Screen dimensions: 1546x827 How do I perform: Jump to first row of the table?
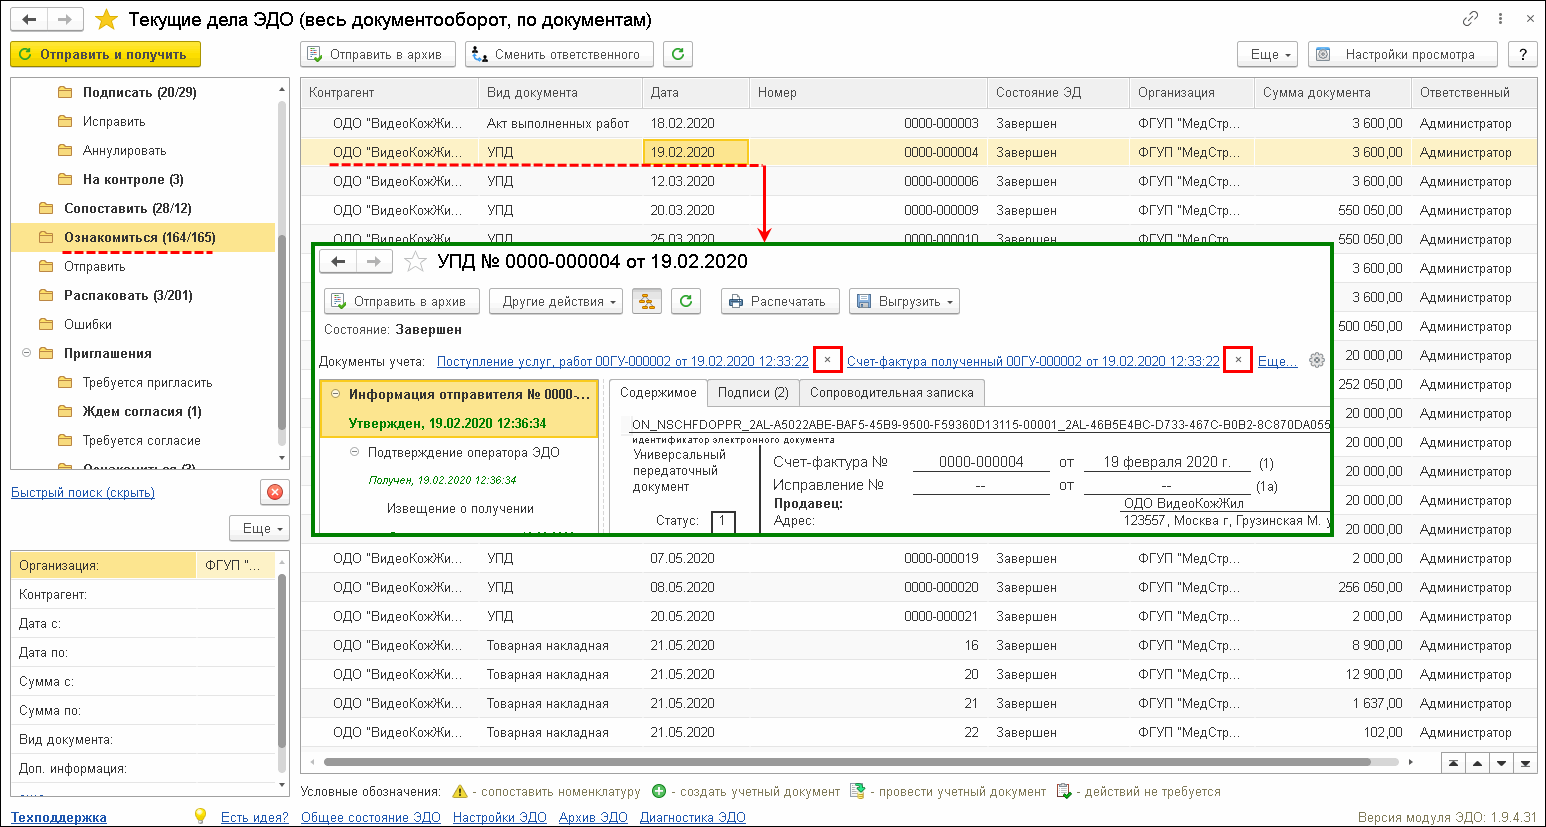[1454, 763]
